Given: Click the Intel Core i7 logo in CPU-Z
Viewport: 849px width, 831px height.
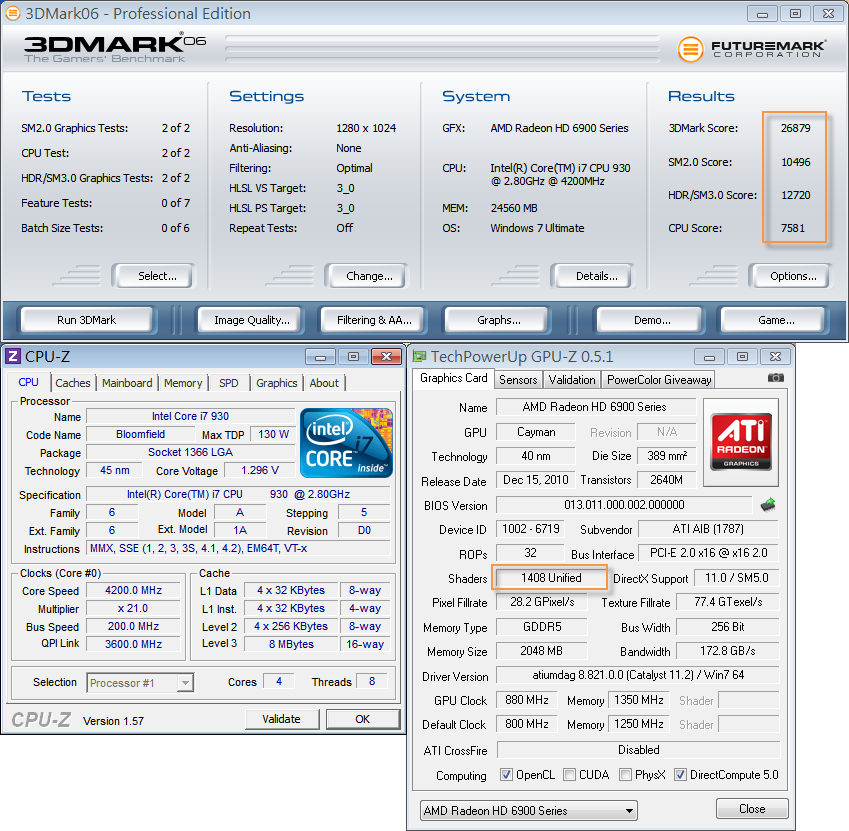Looking at the screenshot, I should (x=346, y=443).
